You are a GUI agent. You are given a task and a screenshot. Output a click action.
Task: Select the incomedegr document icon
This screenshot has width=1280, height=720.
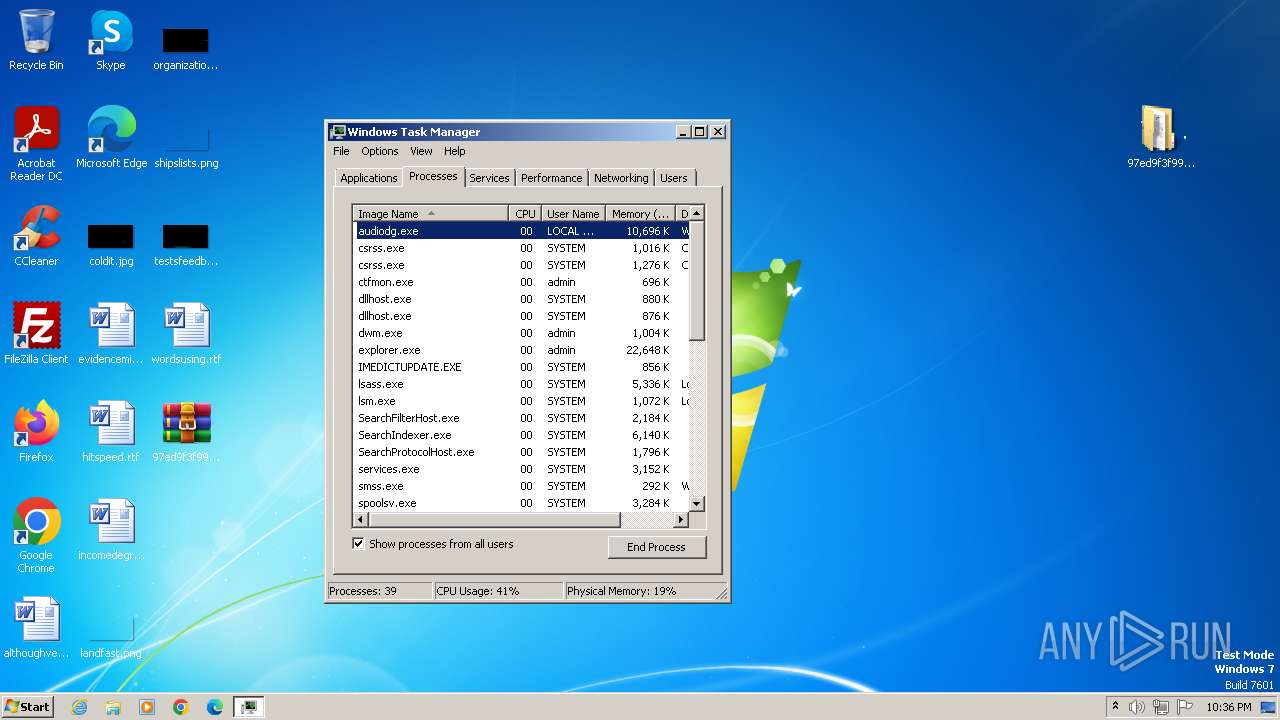point(111,530)
